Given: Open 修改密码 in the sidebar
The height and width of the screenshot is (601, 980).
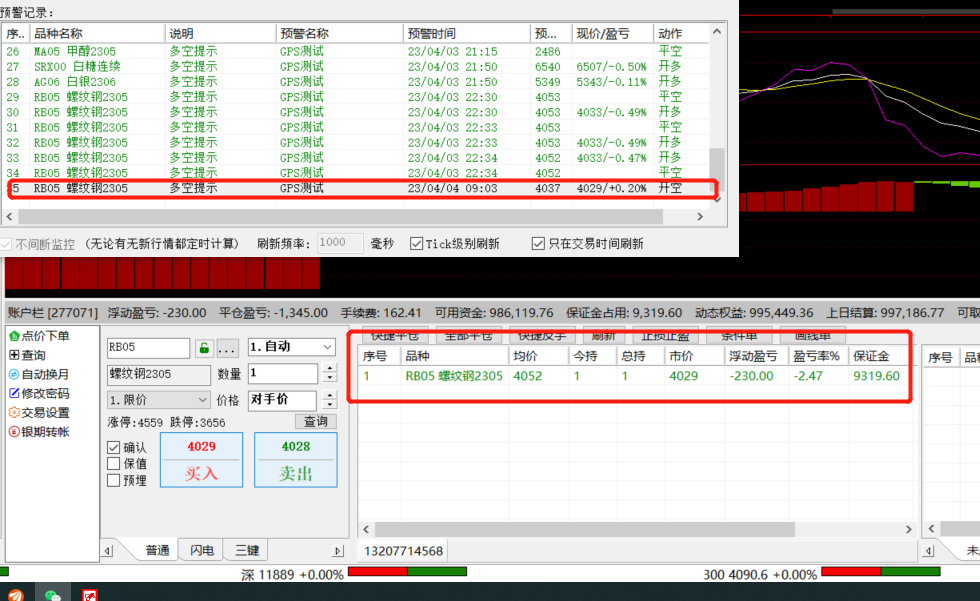Looking at the screenshot, I should (45, 393).
